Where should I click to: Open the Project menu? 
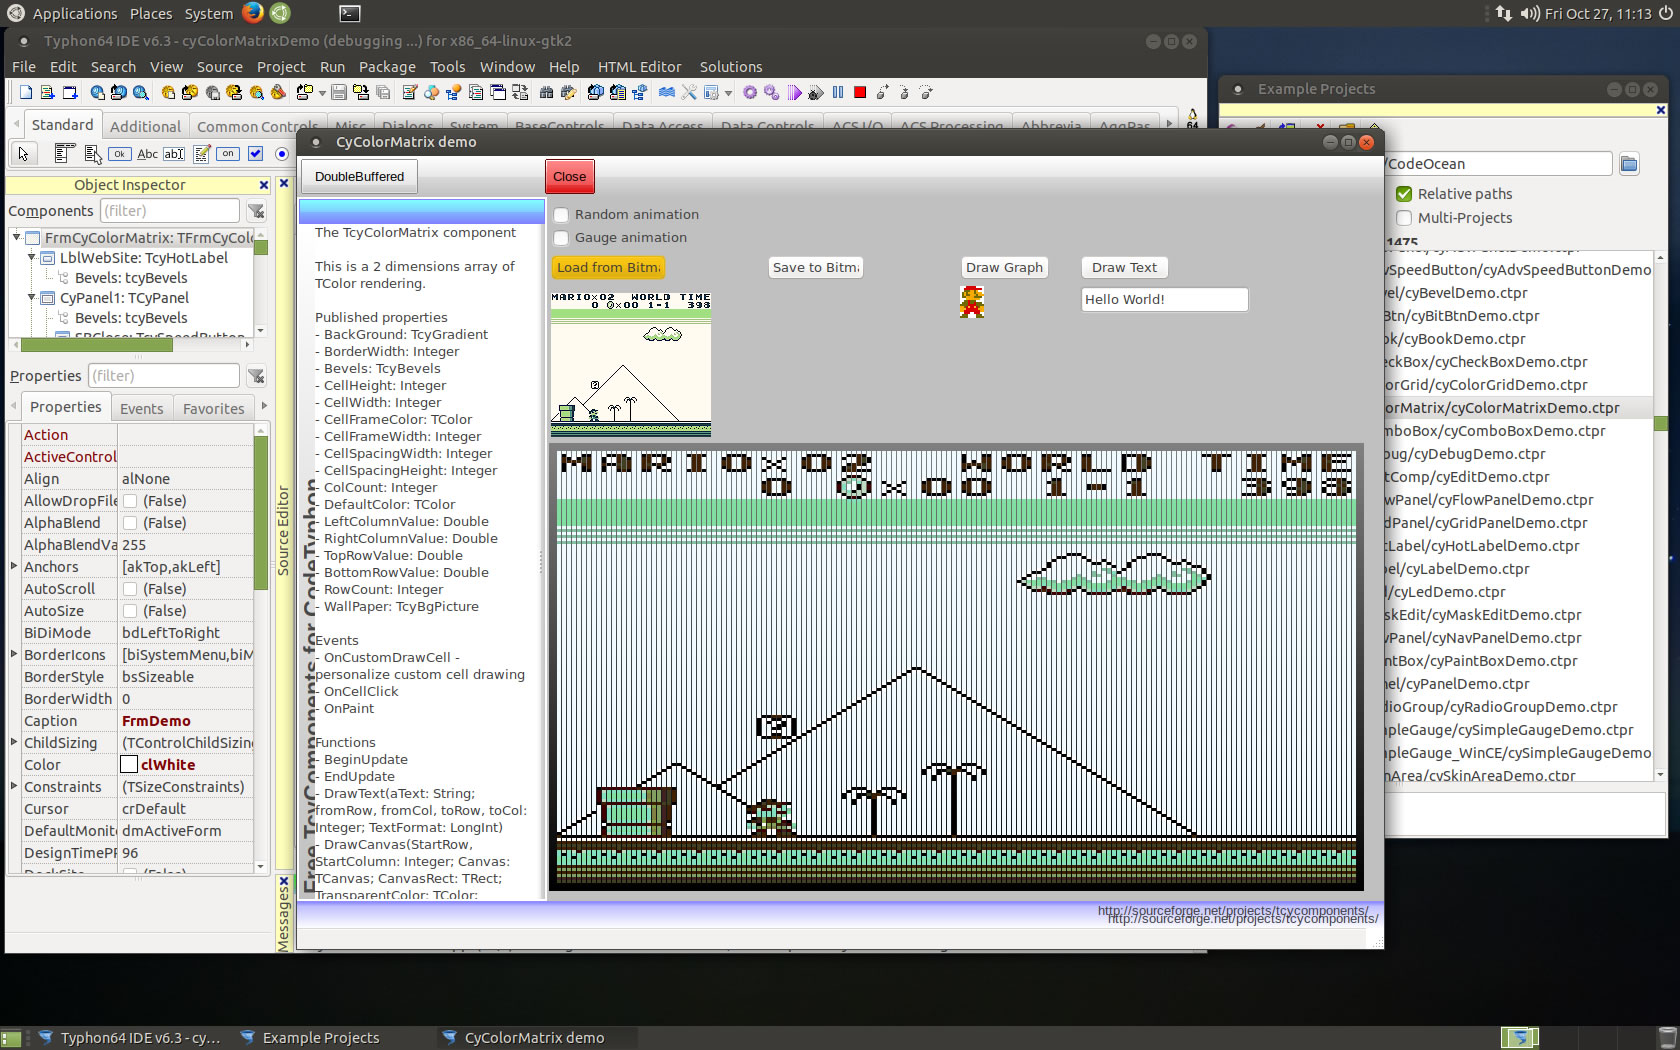click(281, 67)
